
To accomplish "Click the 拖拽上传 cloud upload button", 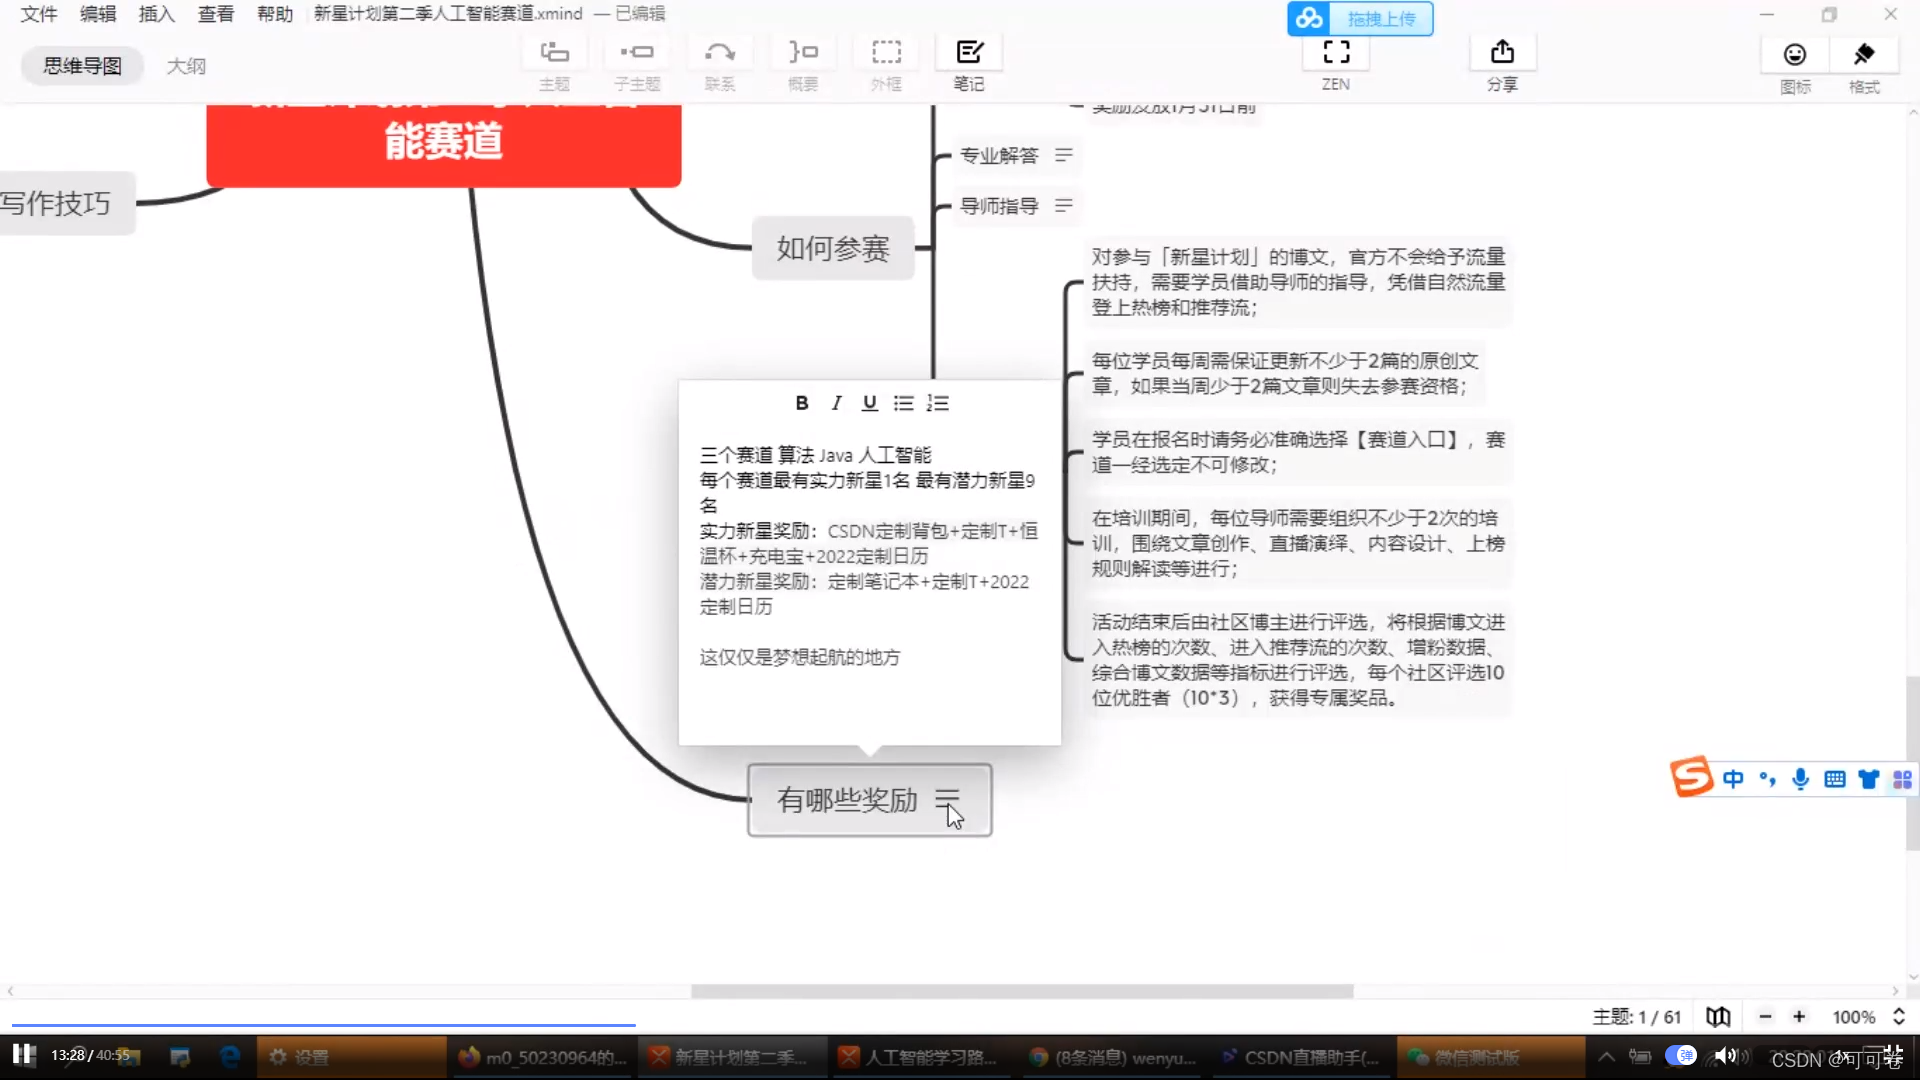I will pos(1360,18).
